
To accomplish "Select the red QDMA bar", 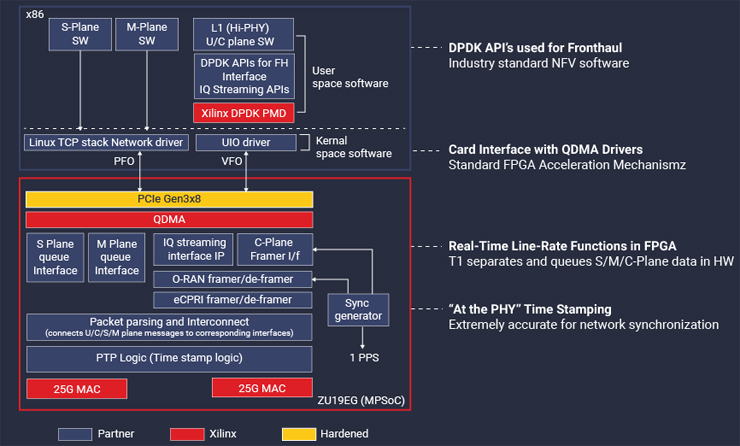I will pyautogui.click(x=169, y=219).
